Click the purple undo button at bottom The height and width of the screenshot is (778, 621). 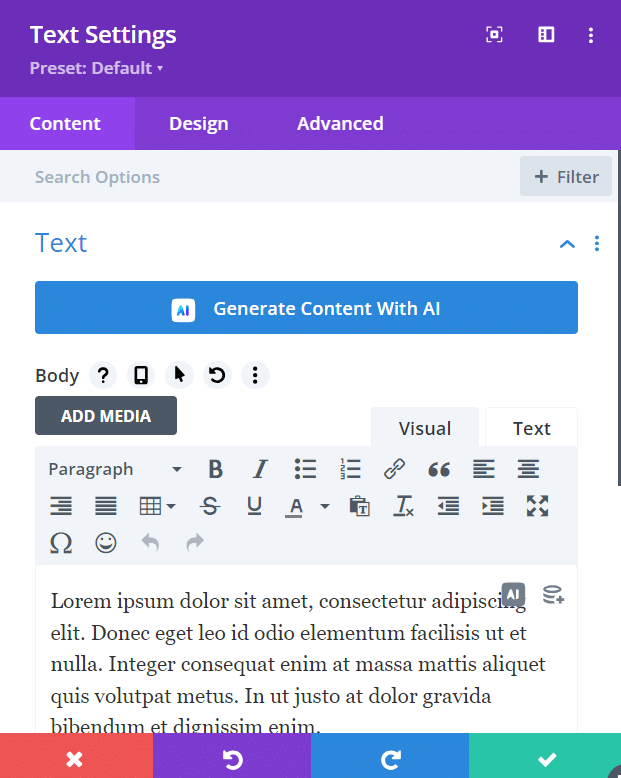(x=232, y=756)
